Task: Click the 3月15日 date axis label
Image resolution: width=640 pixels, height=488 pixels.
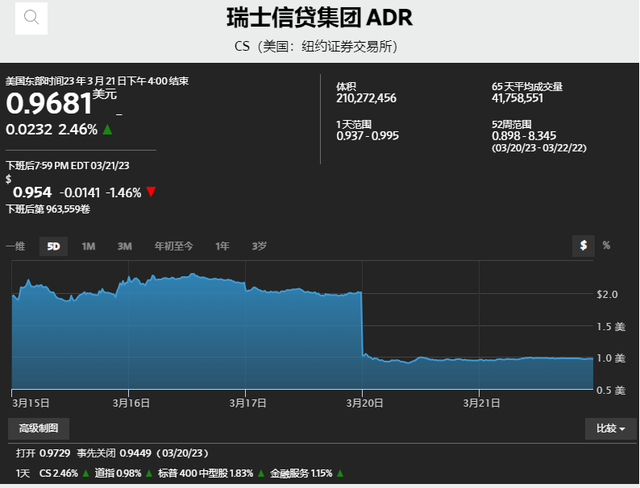Action: [x=31, y=403]
